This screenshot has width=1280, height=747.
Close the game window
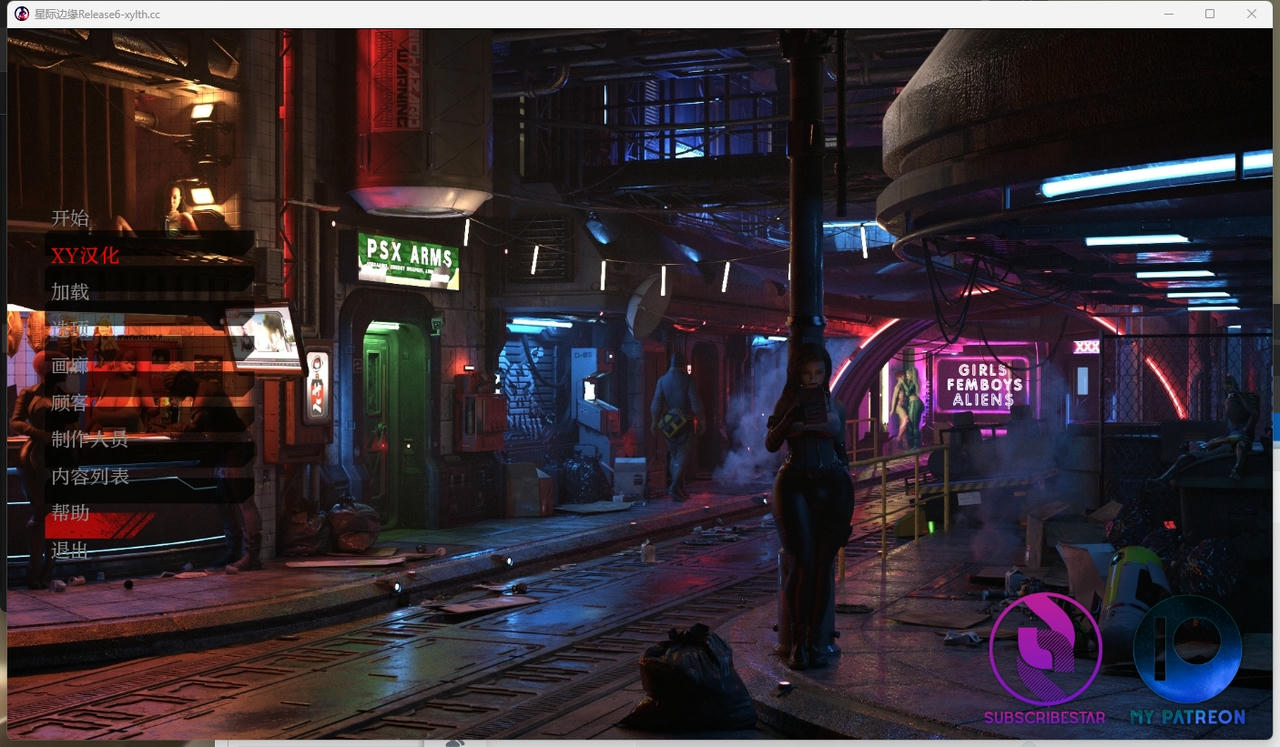click(1252, 14)
